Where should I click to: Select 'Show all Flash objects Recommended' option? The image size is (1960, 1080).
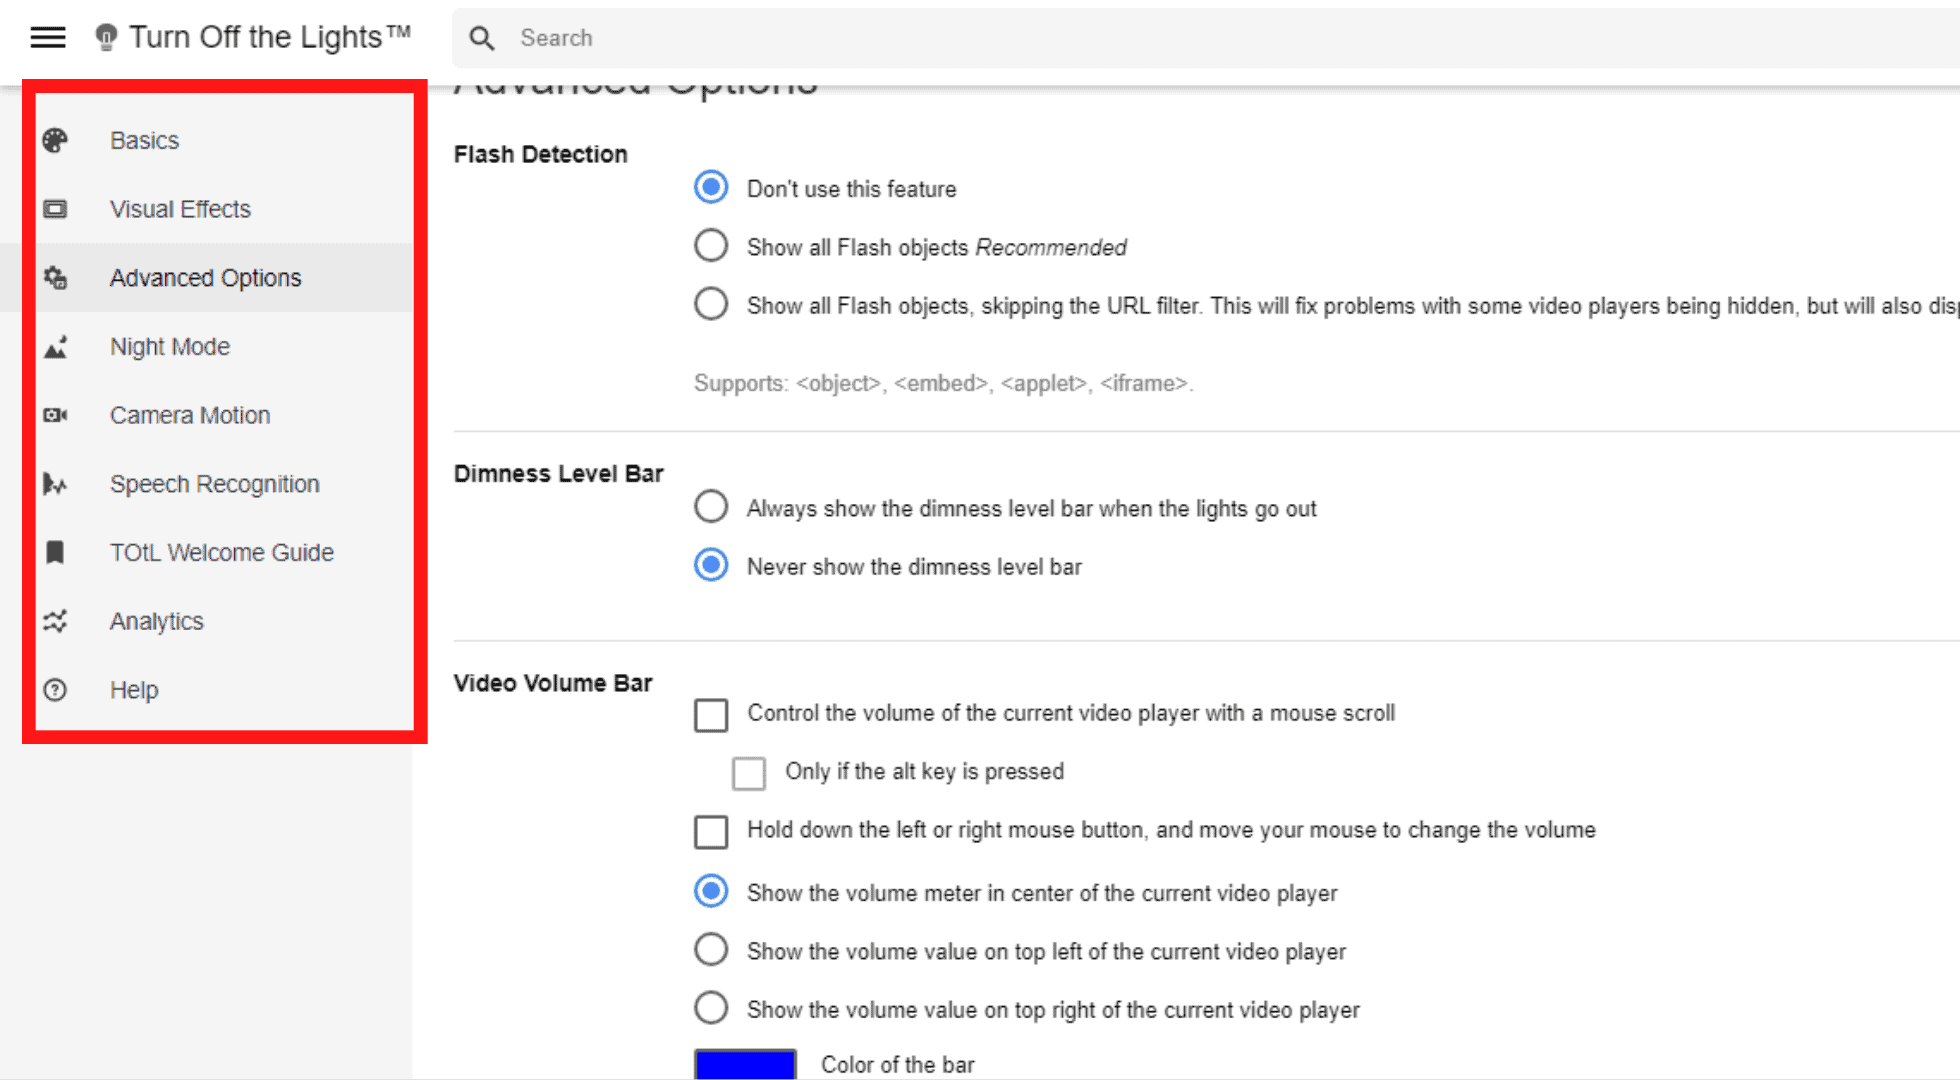[711, 246]
